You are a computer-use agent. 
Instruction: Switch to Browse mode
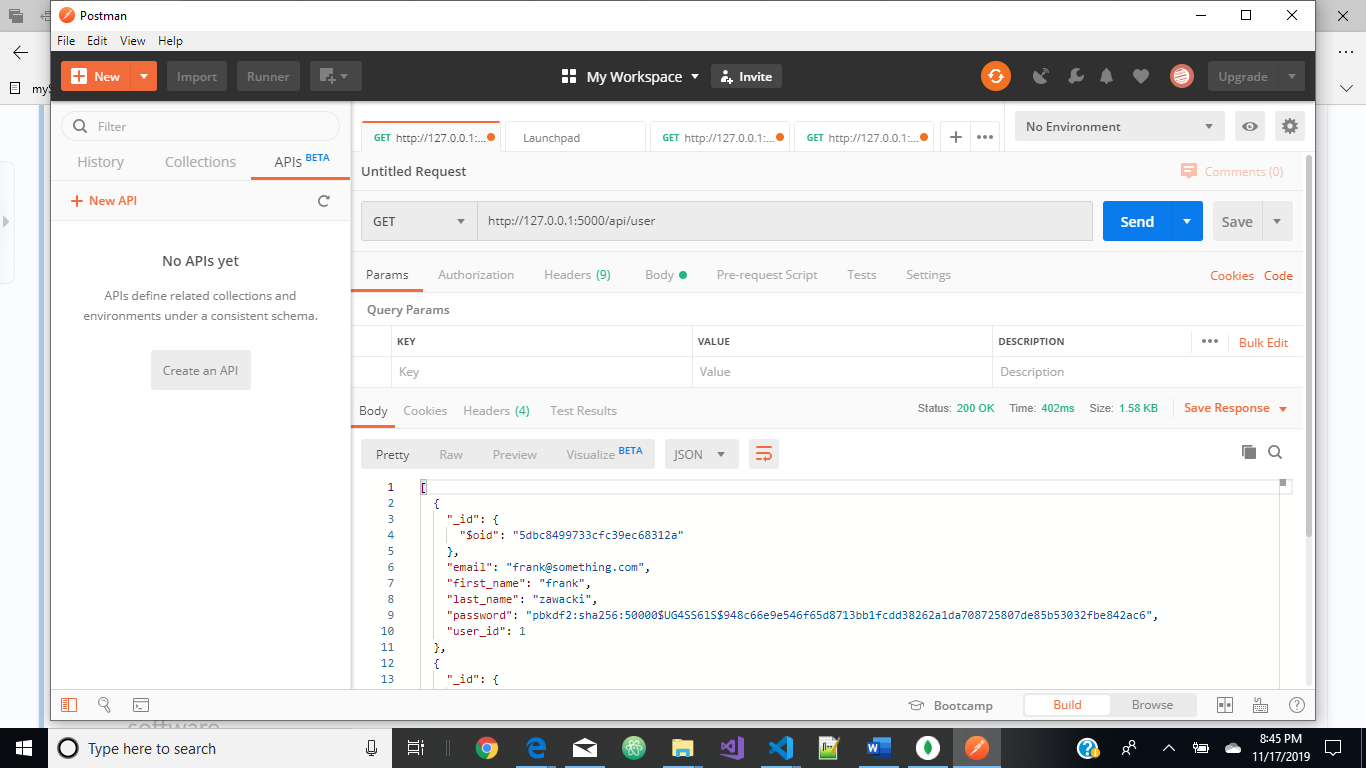1152,705
